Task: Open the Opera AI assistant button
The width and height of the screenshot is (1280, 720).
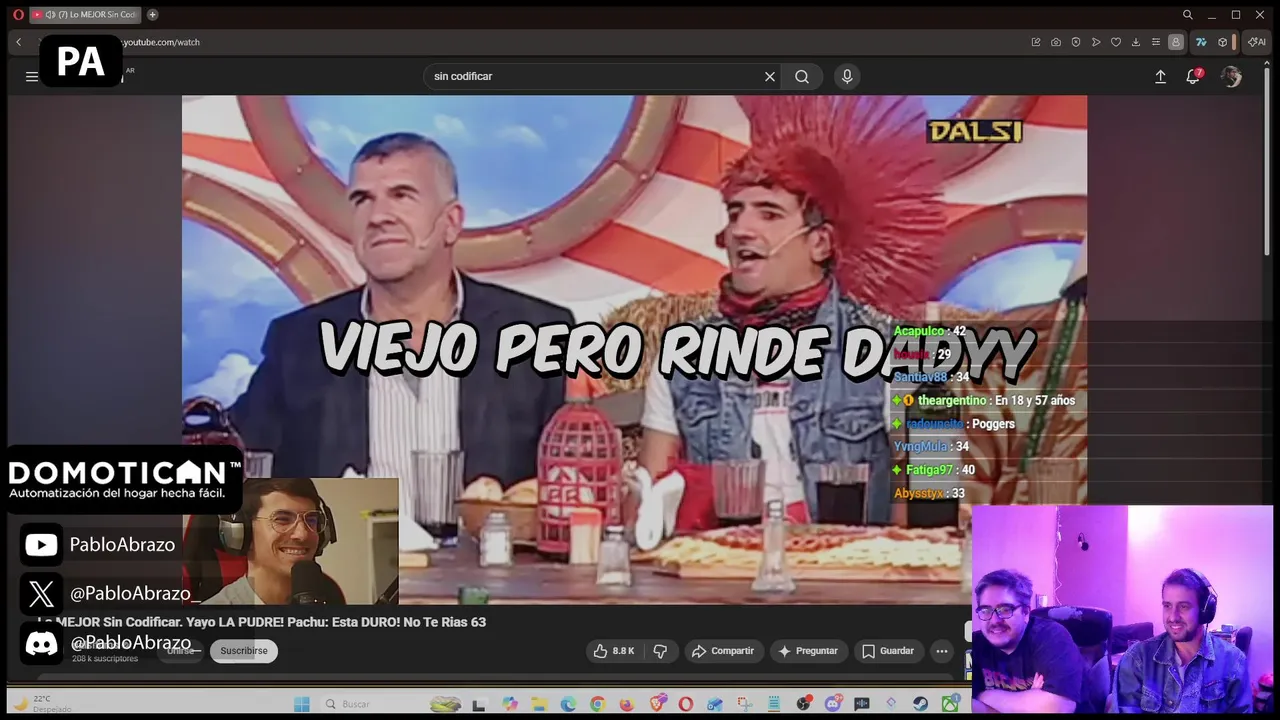Action: click(1257, 42)
